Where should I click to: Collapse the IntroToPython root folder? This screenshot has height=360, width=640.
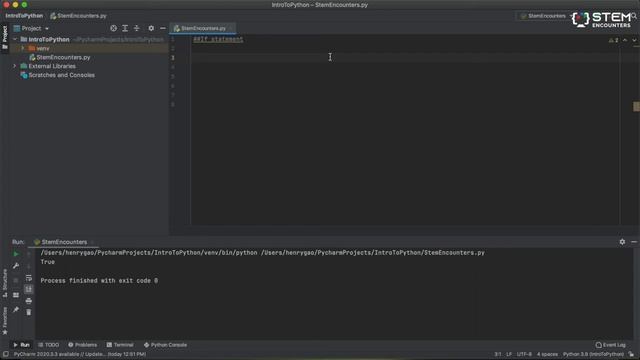tap(15, 39)
